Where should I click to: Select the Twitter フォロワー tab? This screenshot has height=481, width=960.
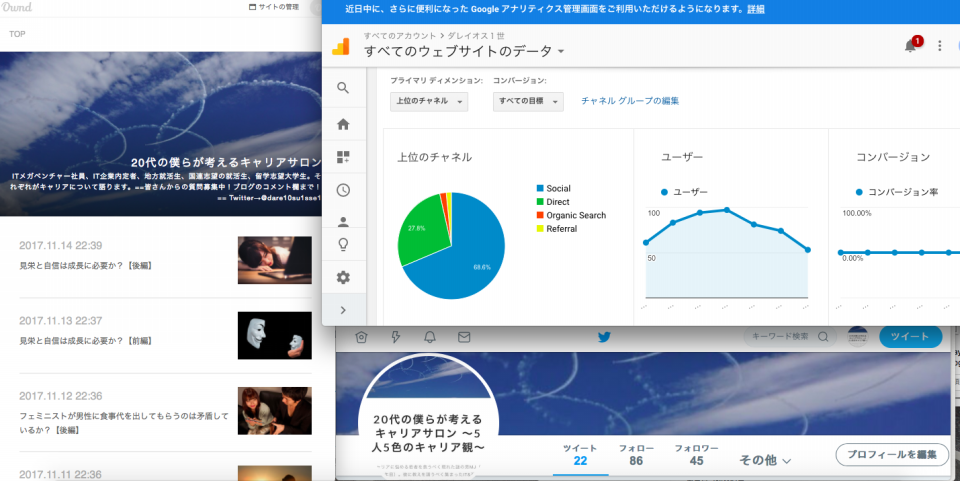coord(696,455)
